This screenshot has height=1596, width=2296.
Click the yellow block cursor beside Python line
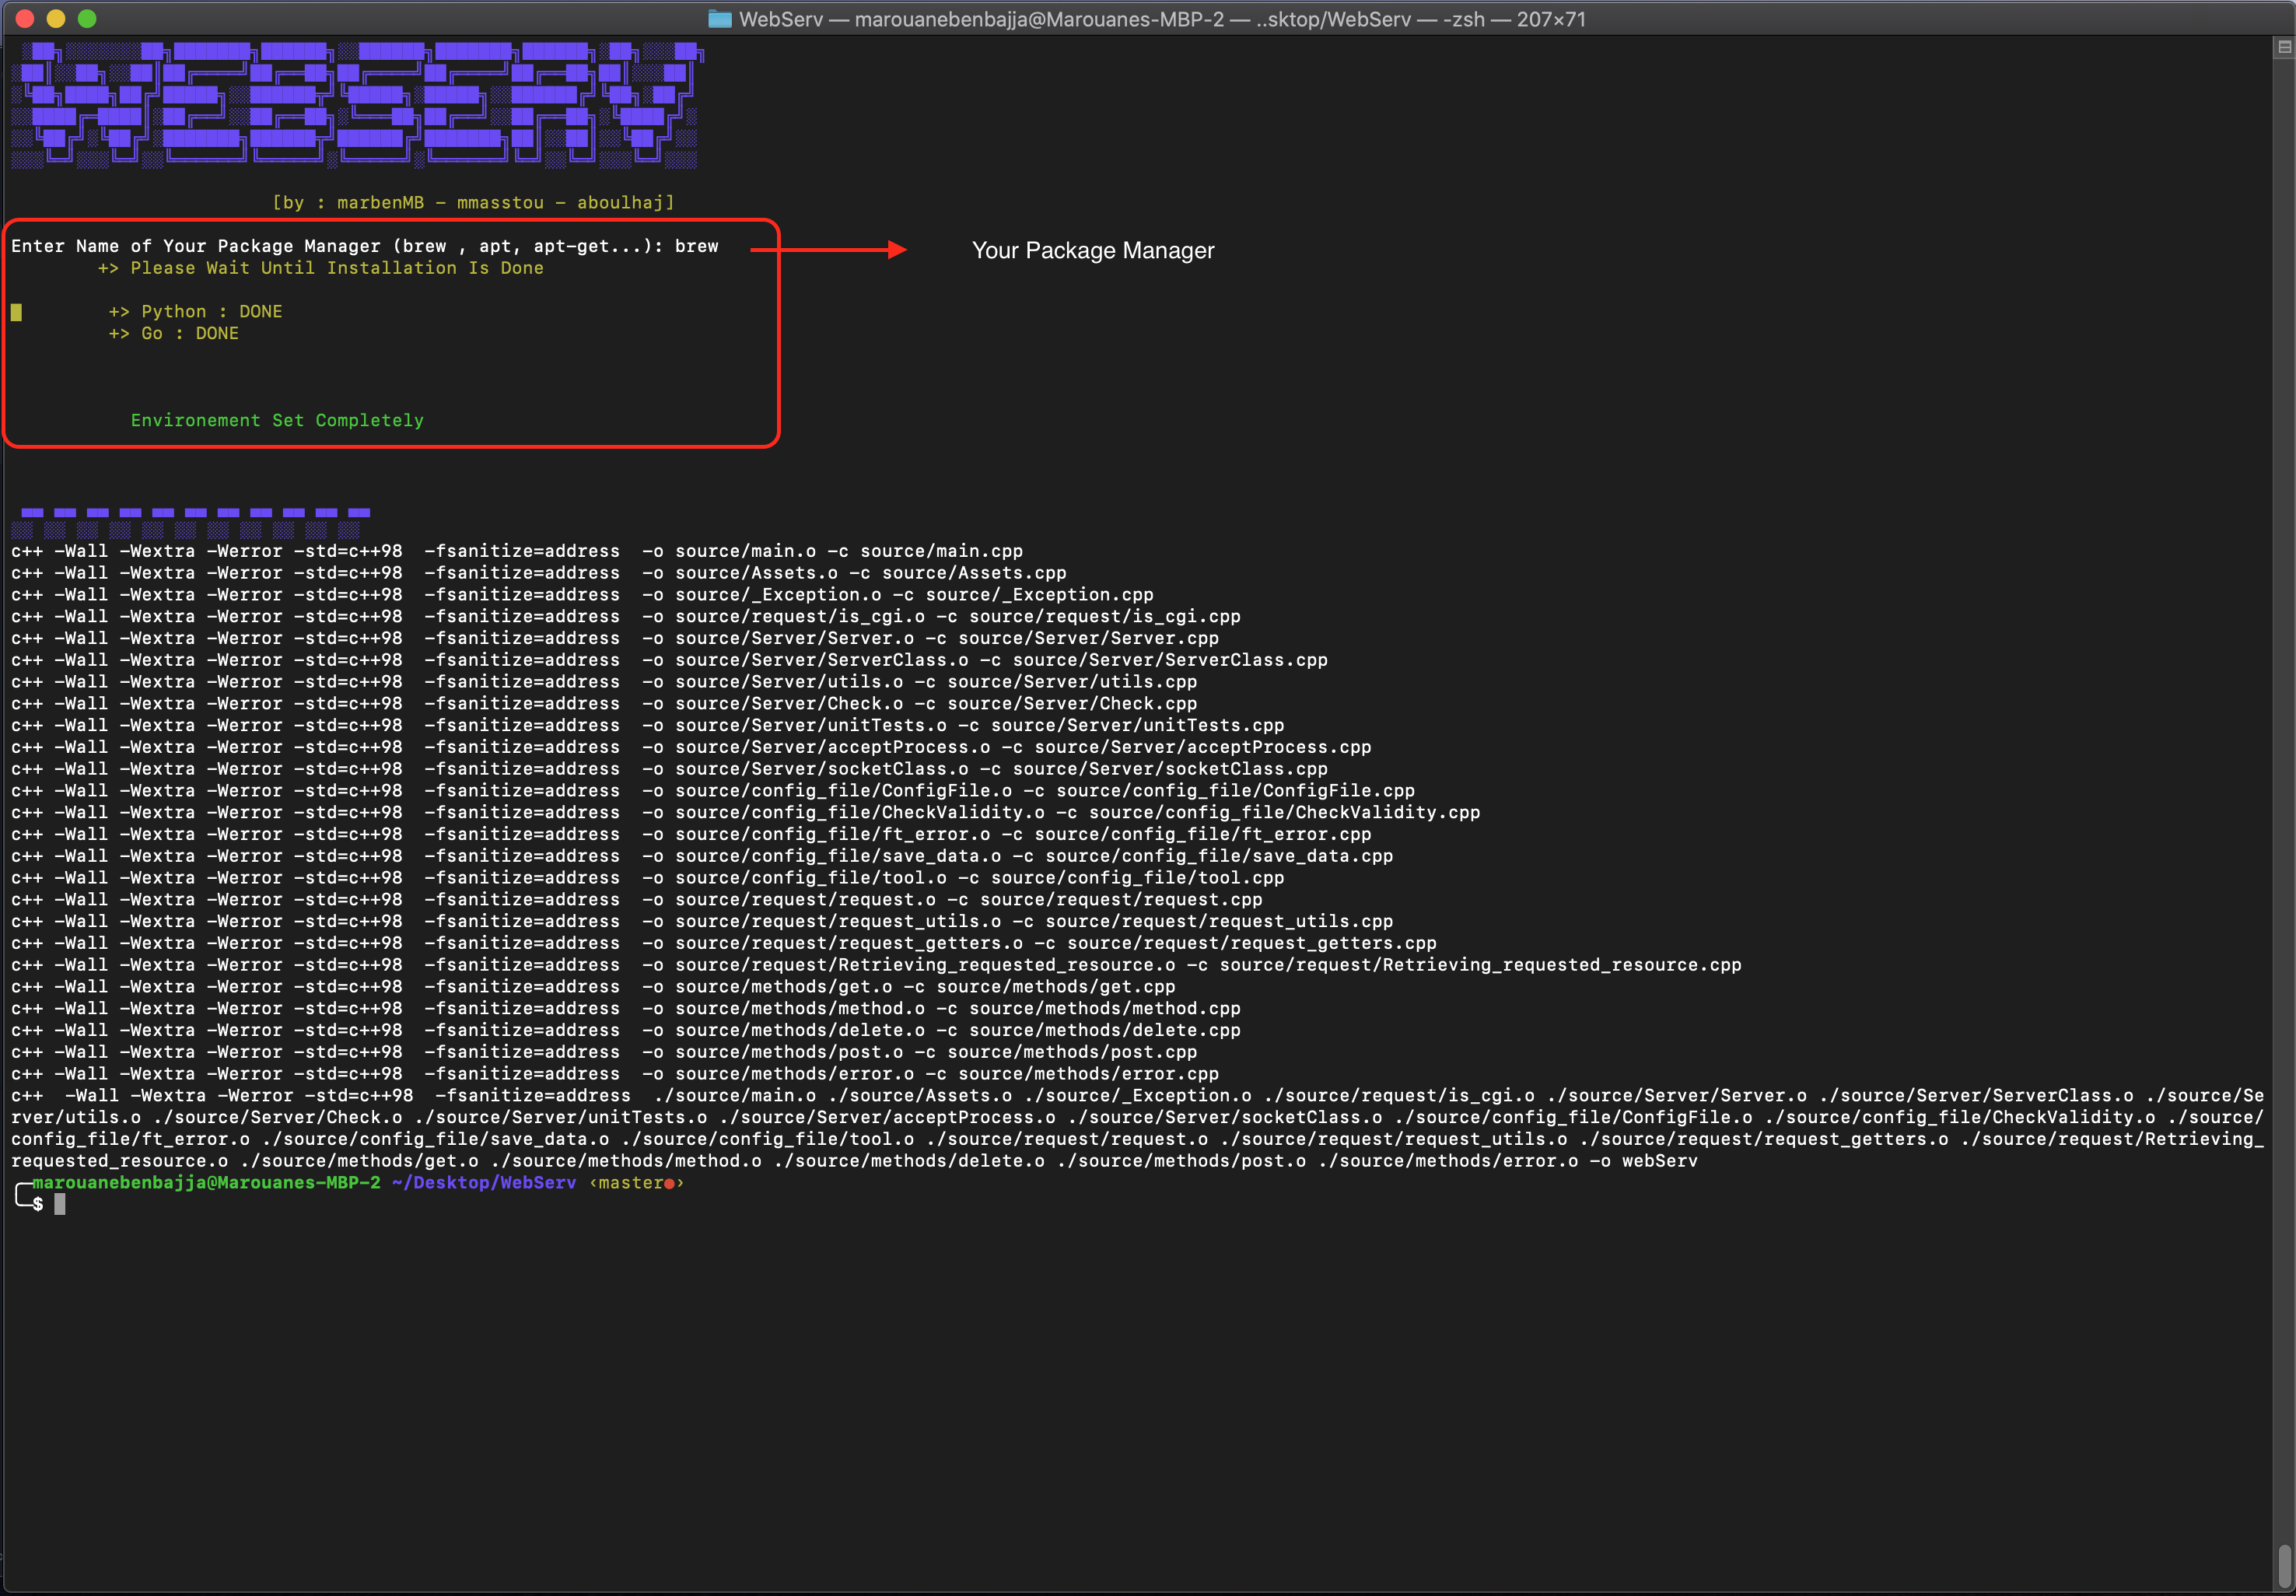coord(16,312)
